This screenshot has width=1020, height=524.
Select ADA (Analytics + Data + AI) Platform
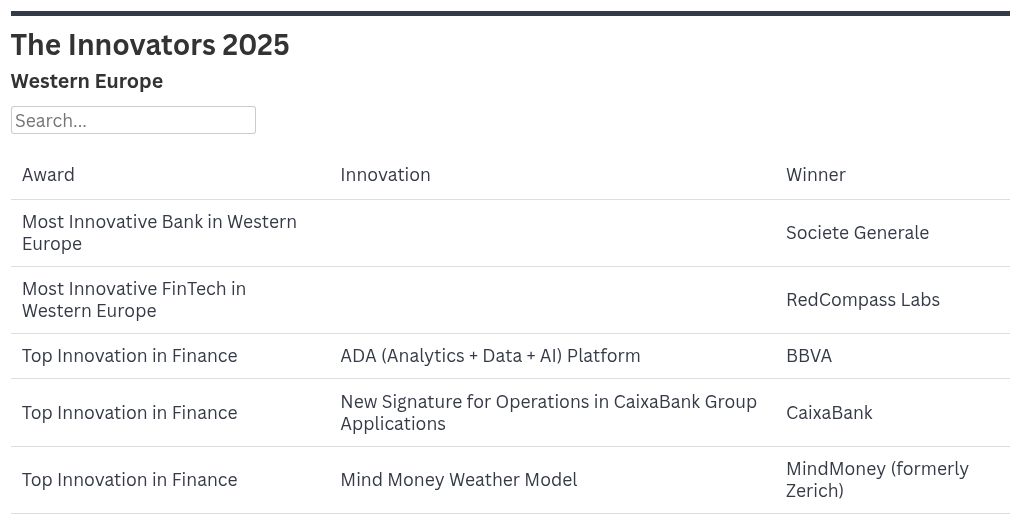pyautogui.click(x=490, y=356)
